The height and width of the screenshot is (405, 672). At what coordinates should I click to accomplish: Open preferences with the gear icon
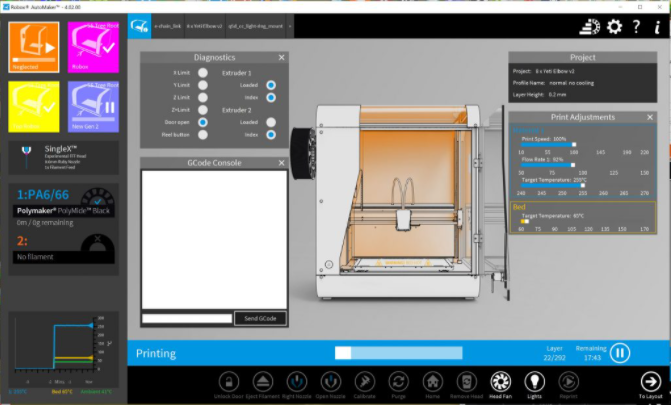coord(614,27)
